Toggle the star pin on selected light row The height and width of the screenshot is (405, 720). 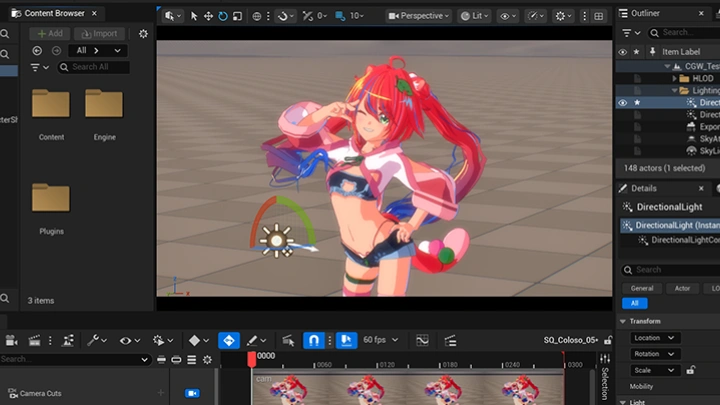[637, 102]
